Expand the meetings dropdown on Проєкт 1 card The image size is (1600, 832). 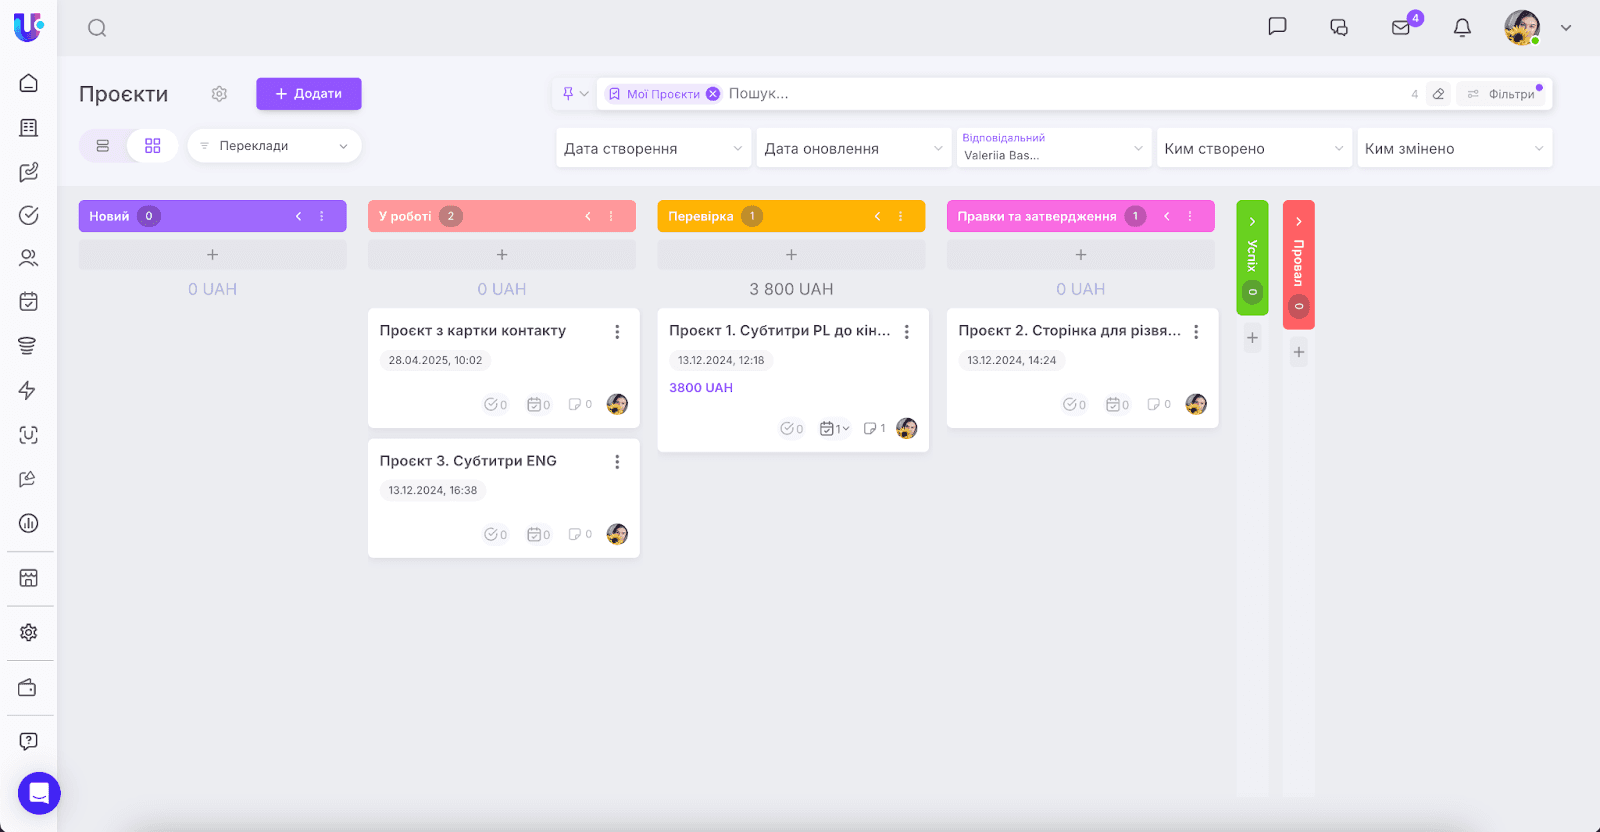[835, 429]
